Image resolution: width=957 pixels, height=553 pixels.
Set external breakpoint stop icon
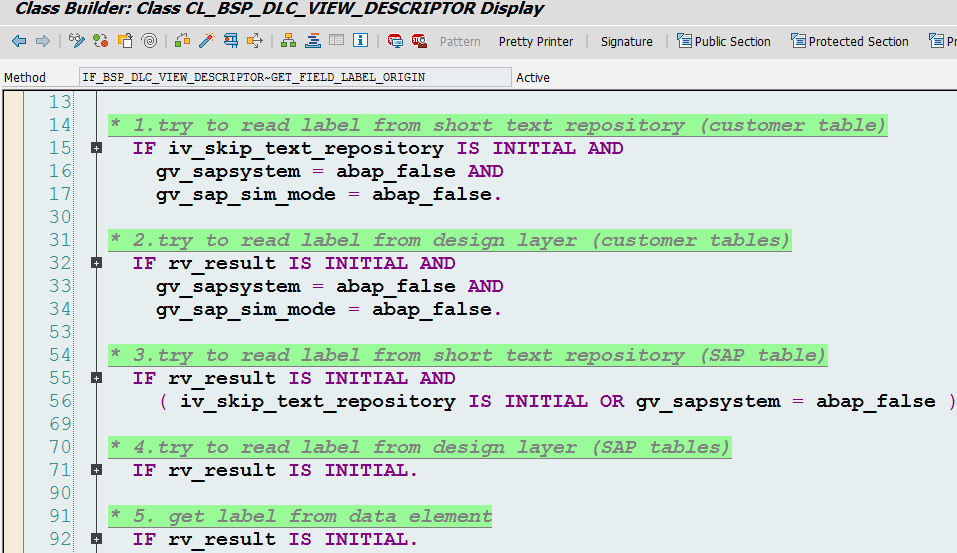pos(419,41)
